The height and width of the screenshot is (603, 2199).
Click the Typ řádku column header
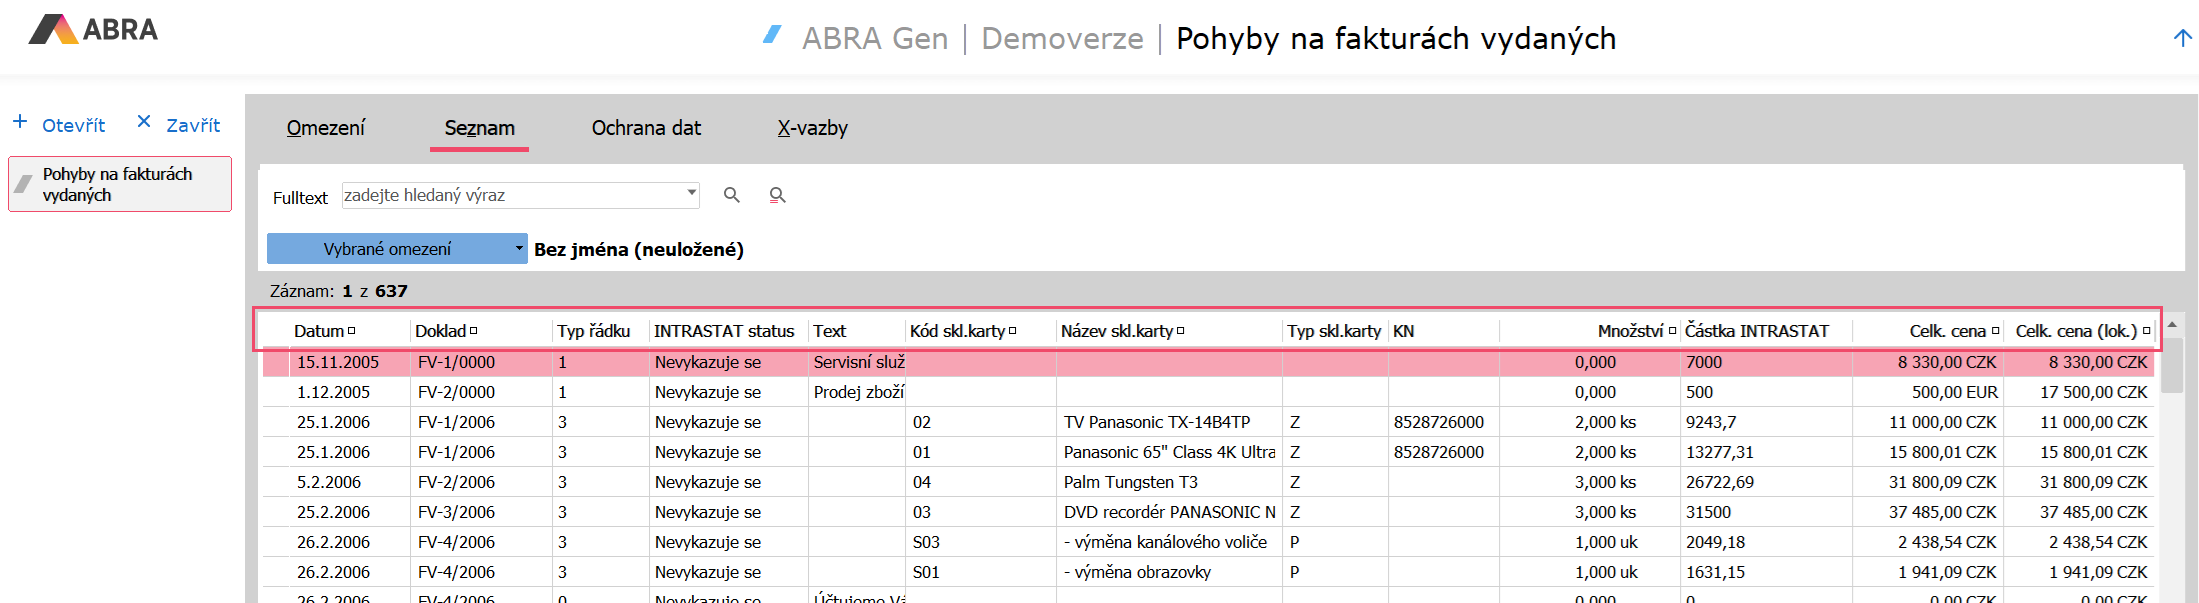click(594, 331)
